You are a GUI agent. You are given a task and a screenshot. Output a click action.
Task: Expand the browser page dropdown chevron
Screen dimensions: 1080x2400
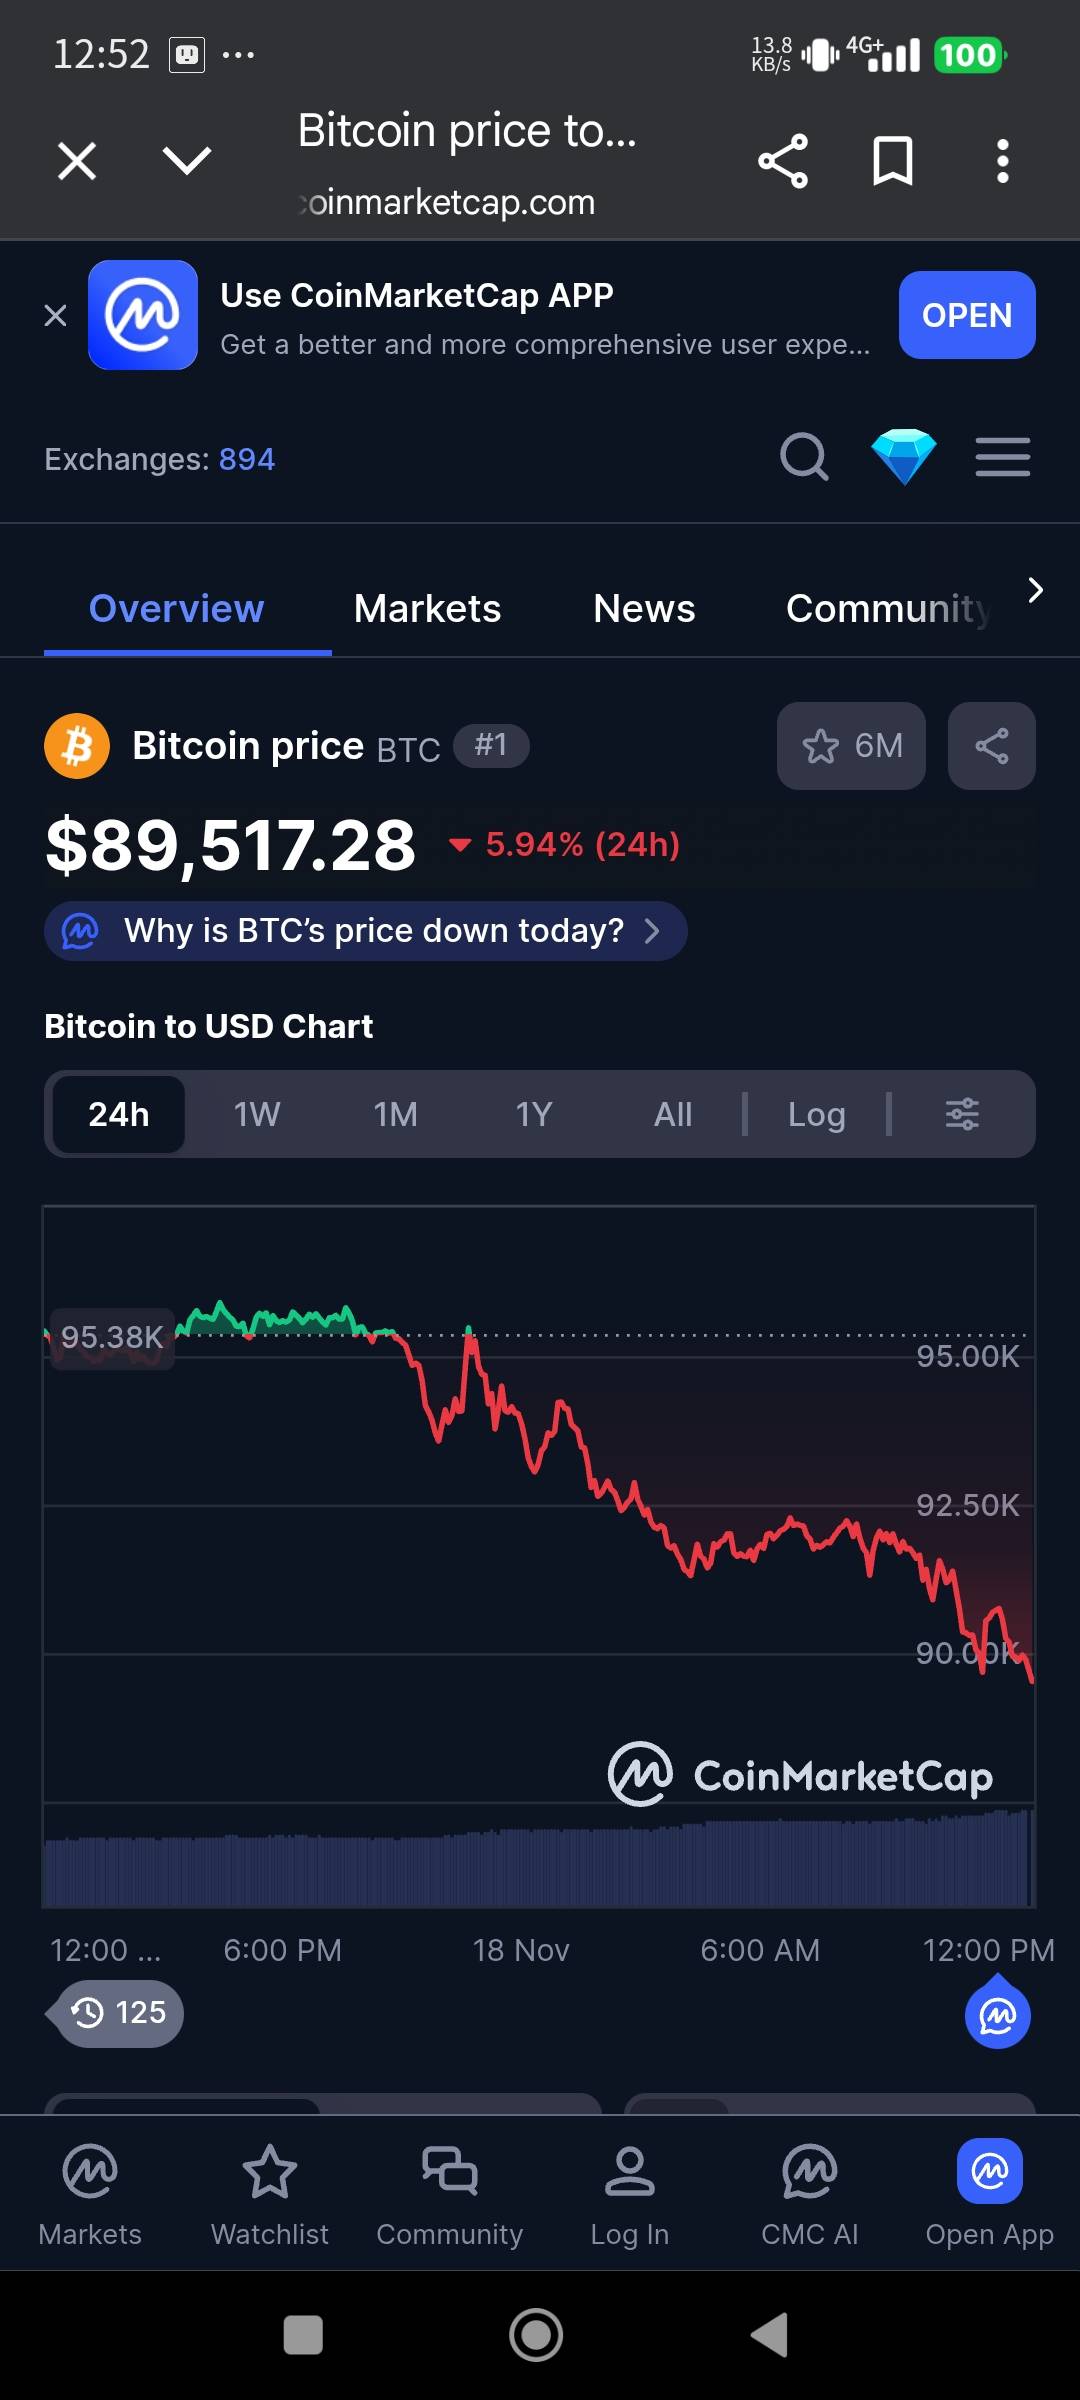coord(187,161)
